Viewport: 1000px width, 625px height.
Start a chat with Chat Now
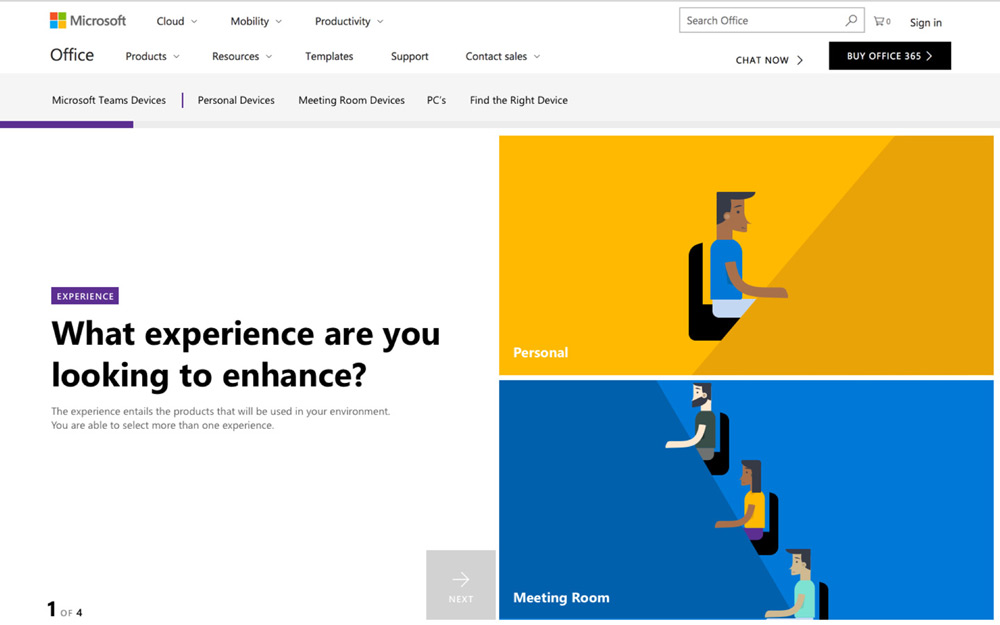(769, 60)
